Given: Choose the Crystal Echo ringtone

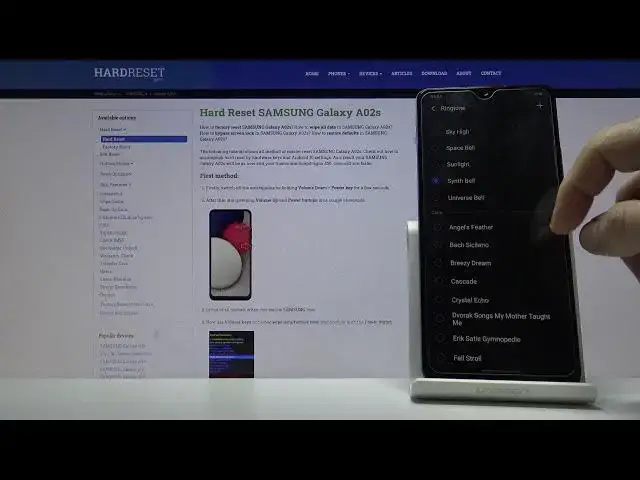Looking at the screenshot, I should pos(469,300).
